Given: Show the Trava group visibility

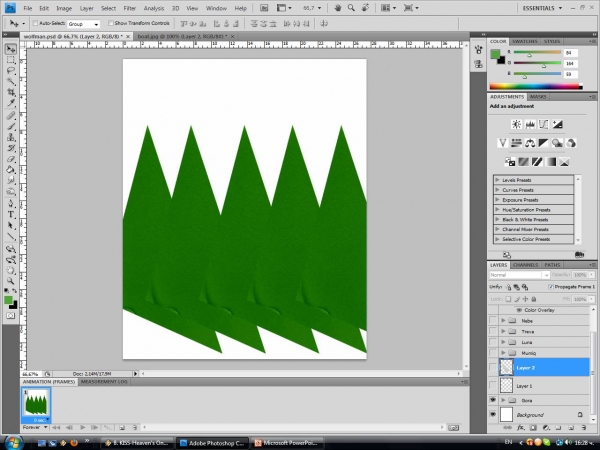Looking at the screenshot, I should (x=493, y=331).
